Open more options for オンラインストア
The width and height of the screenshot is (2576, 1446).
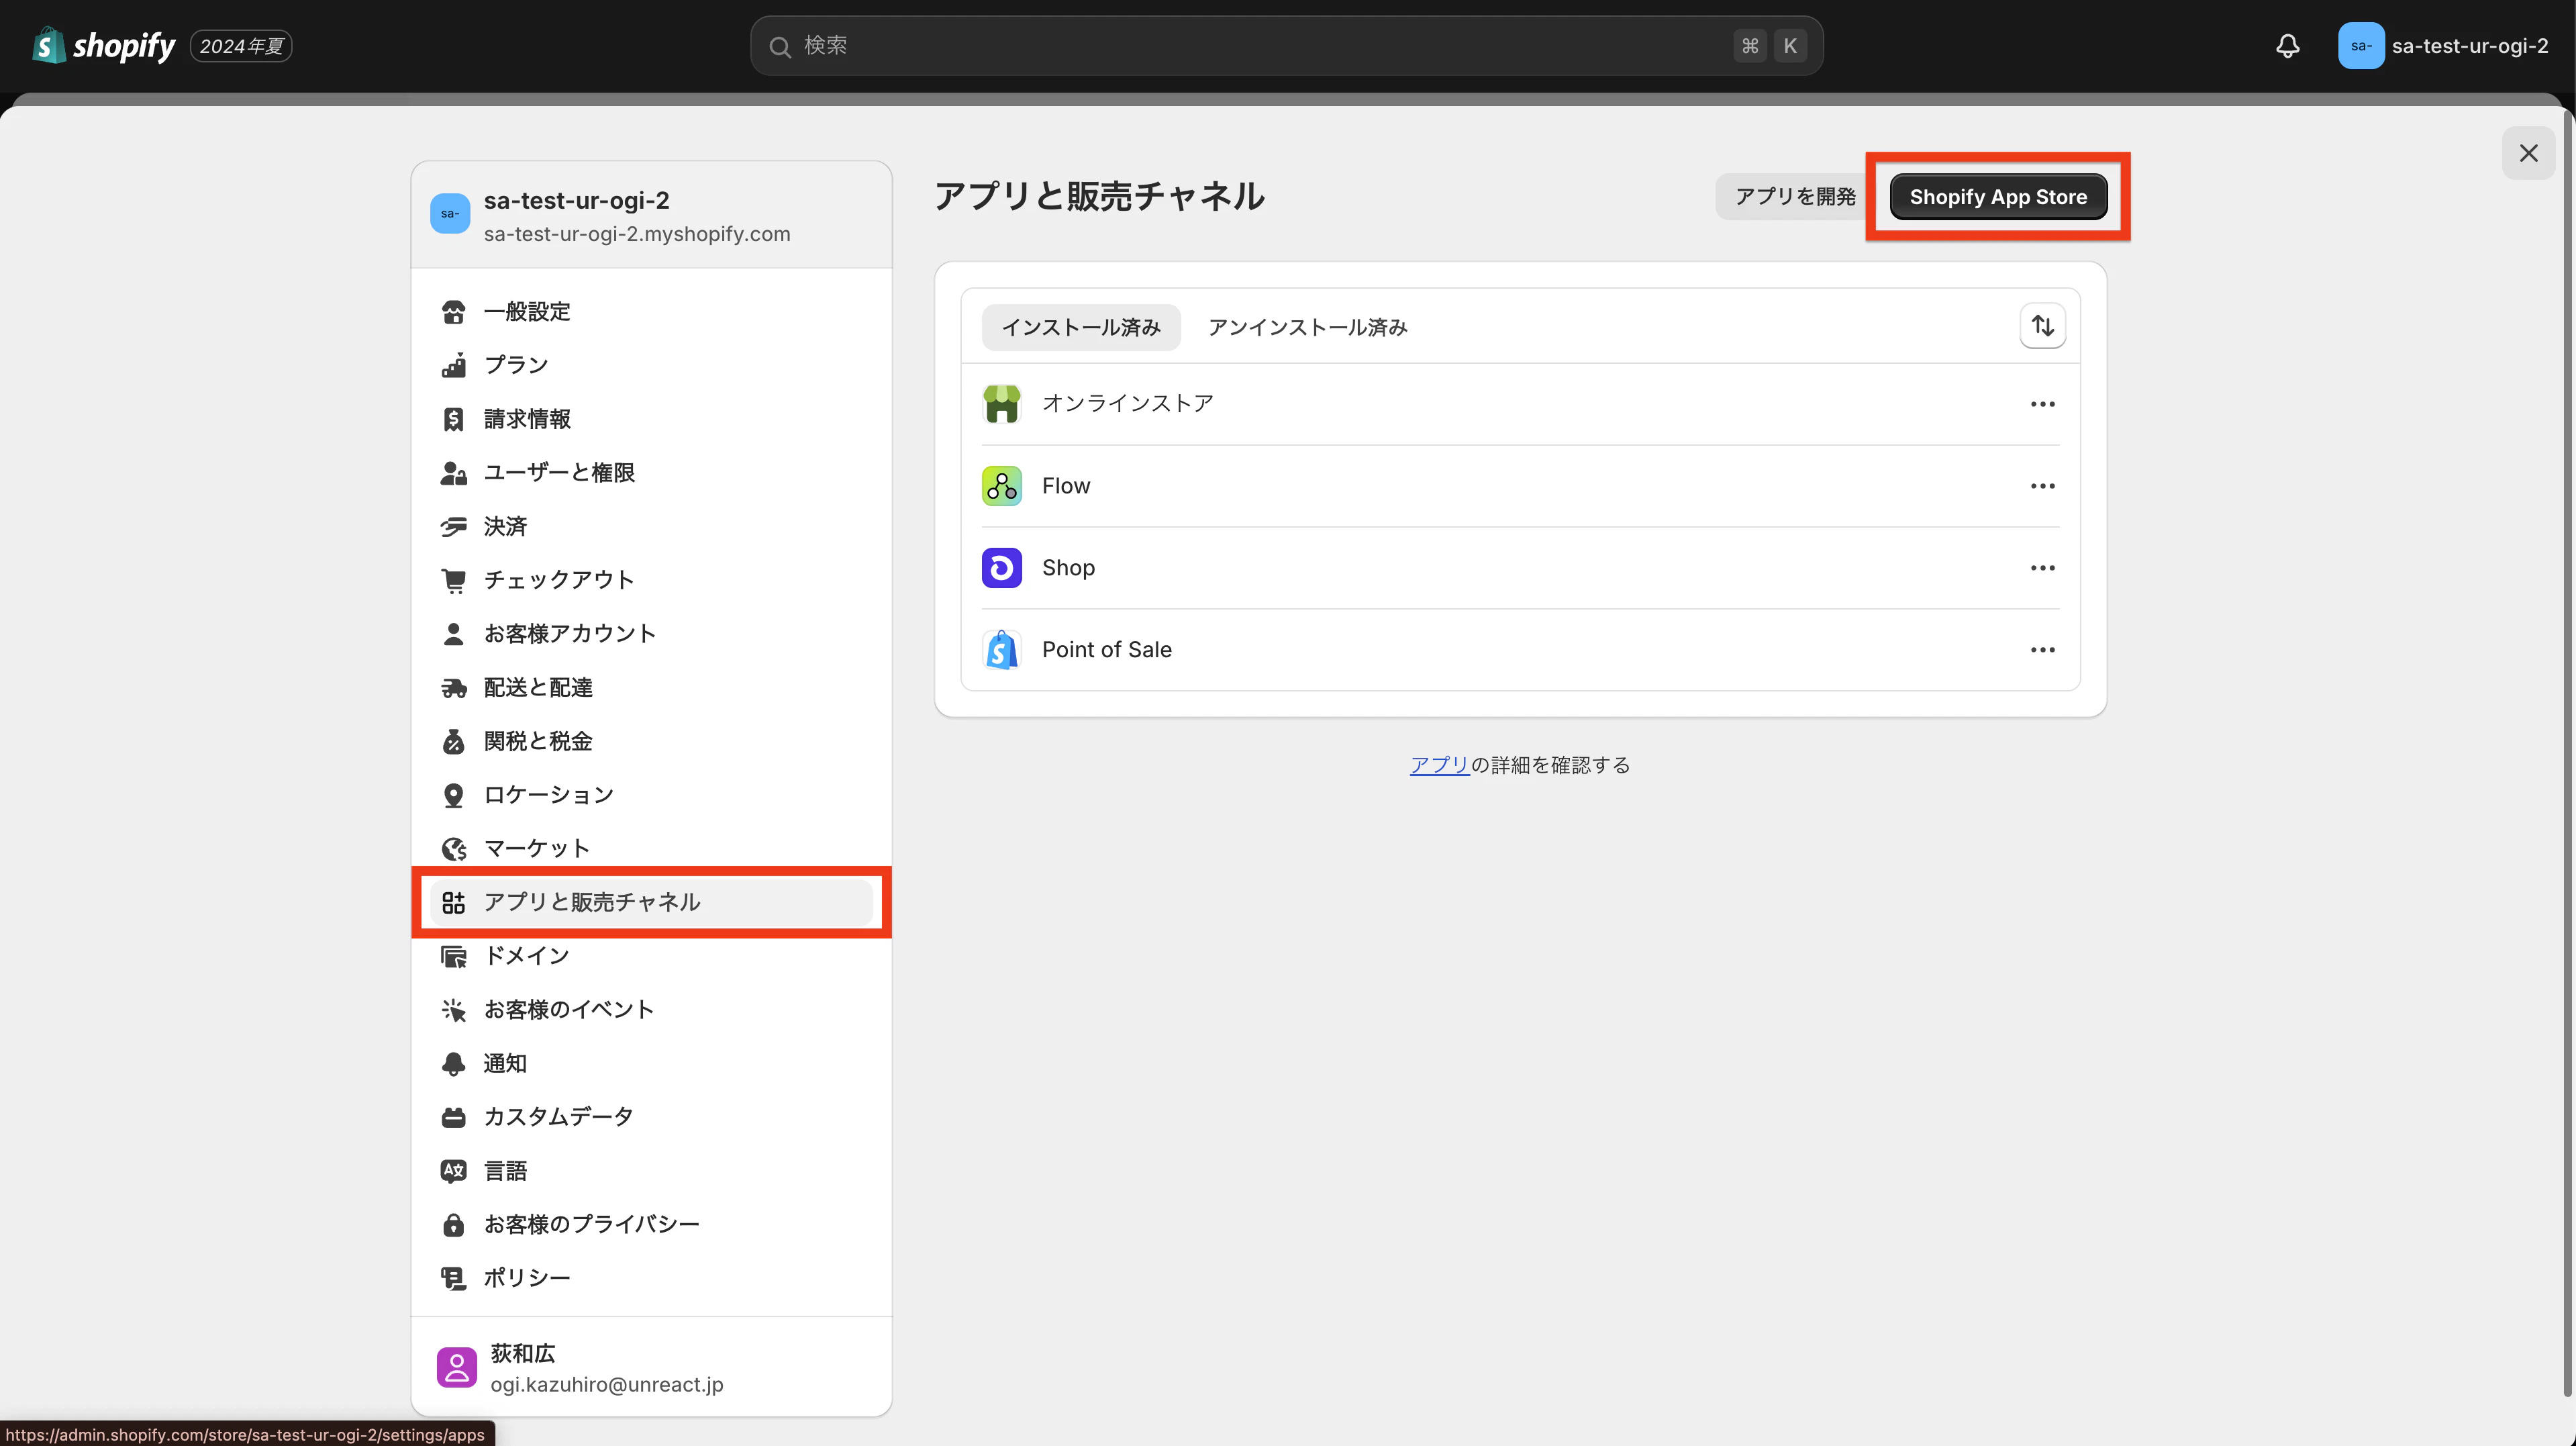coord(2042,404)
